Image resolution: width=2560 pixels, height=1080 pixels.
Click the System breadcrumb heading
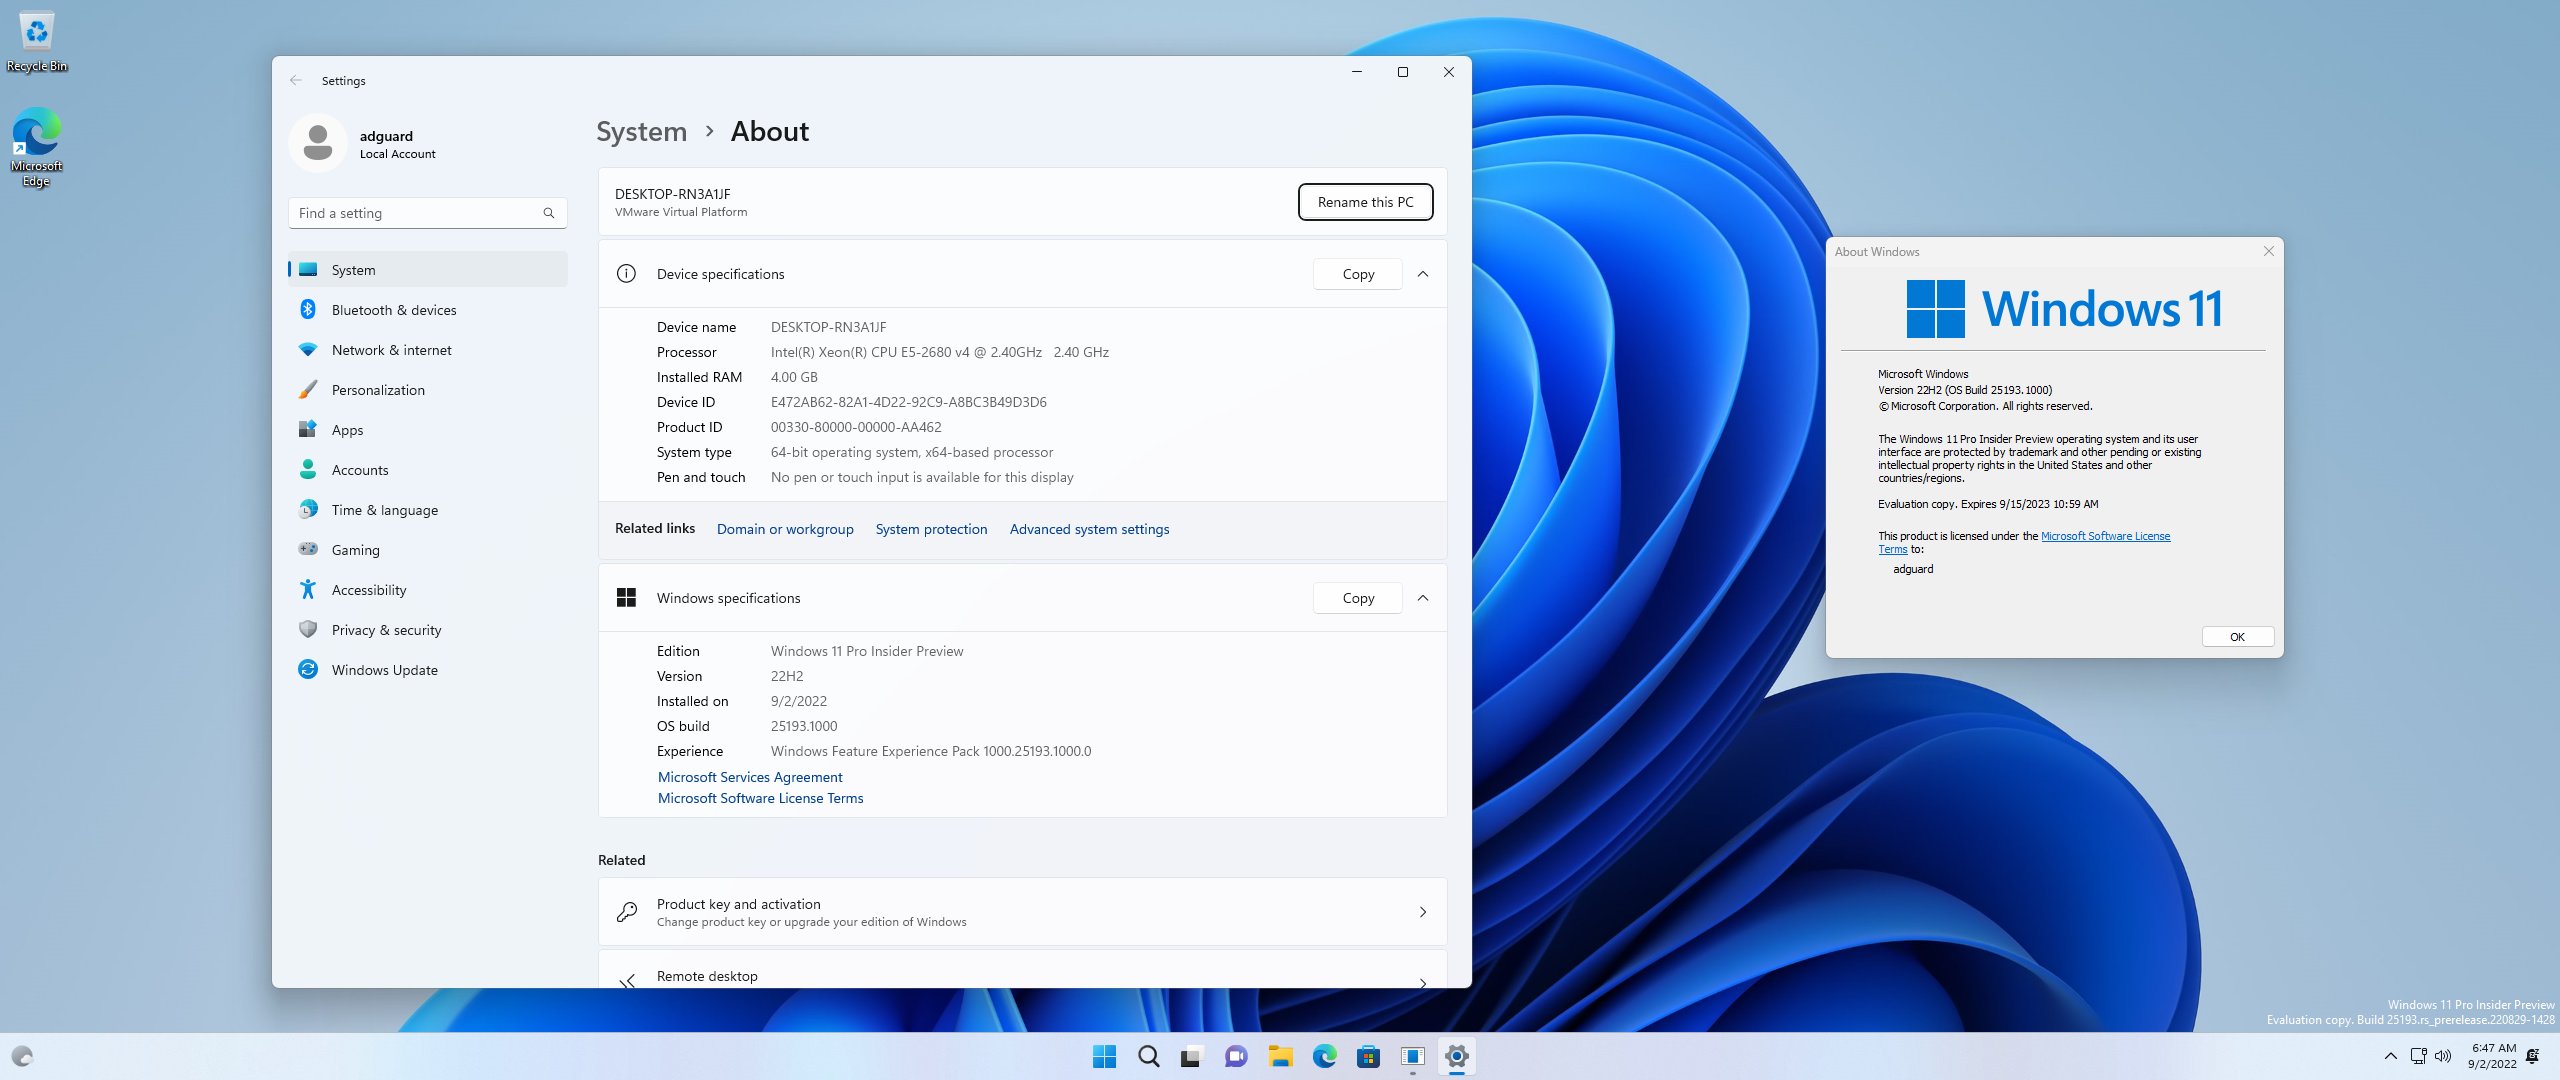tap(641, 131)
